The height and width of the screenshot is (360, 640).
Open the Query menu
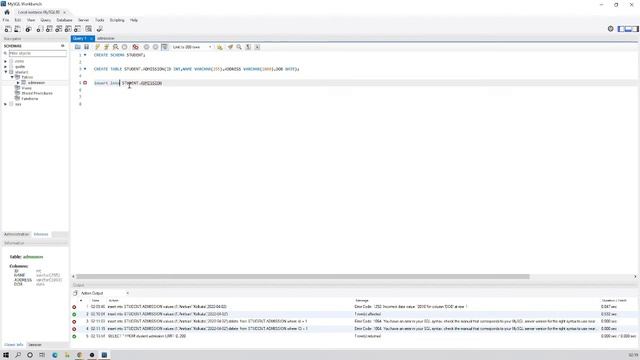45,20
